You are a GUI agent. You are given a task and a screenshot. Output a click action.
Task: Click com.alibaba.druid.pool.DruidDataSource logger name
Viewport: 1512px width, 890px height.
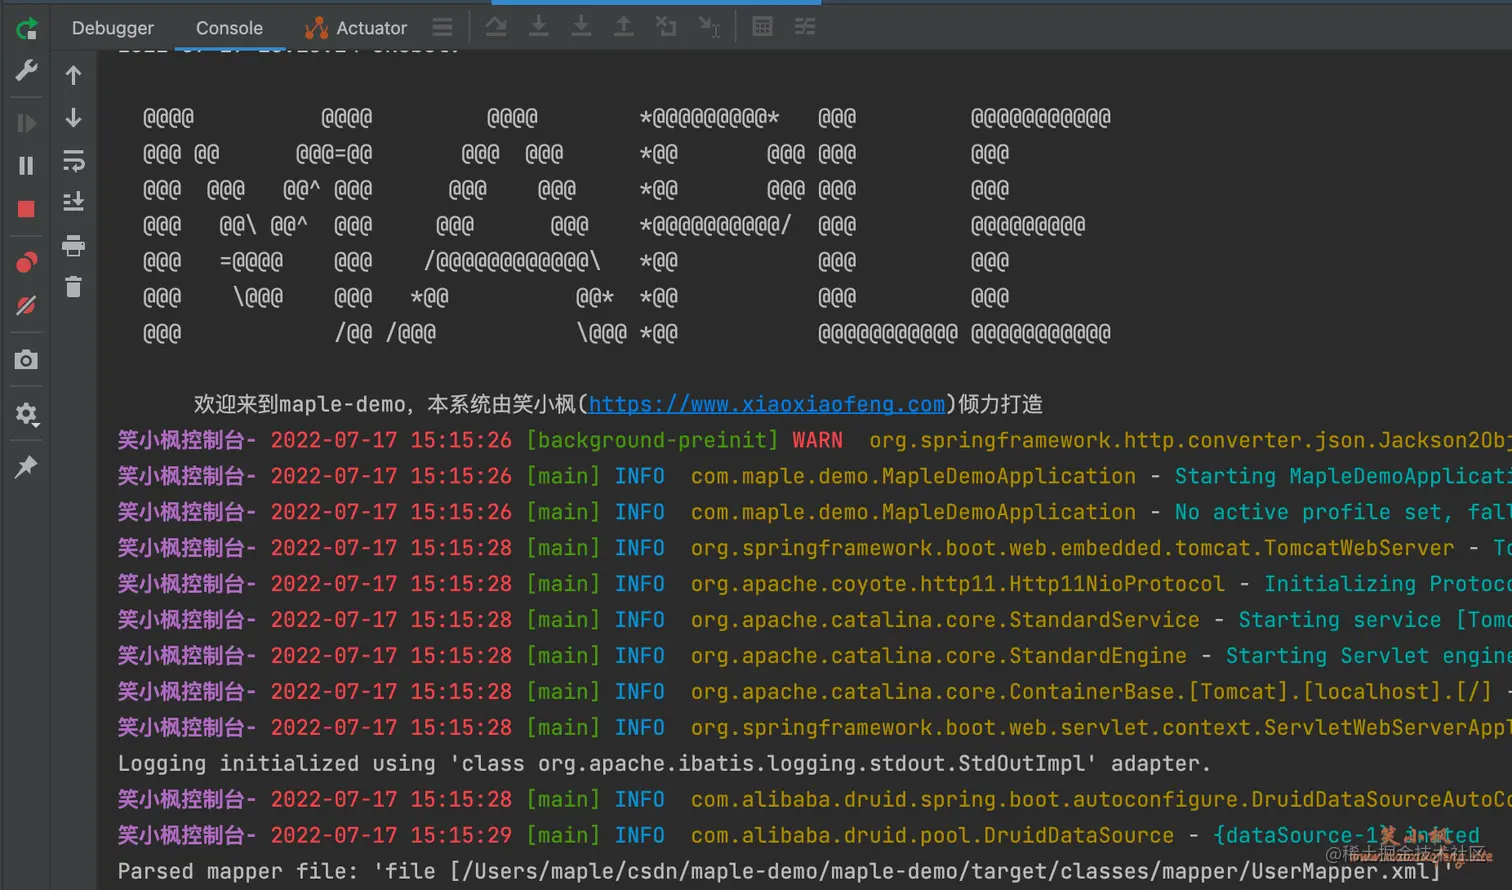point(933,836)
